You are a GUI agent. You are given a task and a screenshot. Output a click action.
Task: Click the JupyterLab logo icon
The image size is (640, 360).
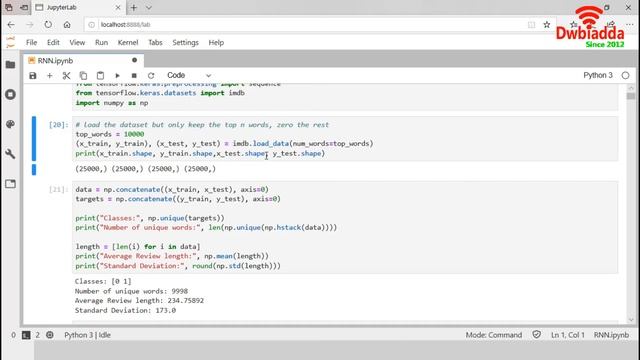coord(11,42)
